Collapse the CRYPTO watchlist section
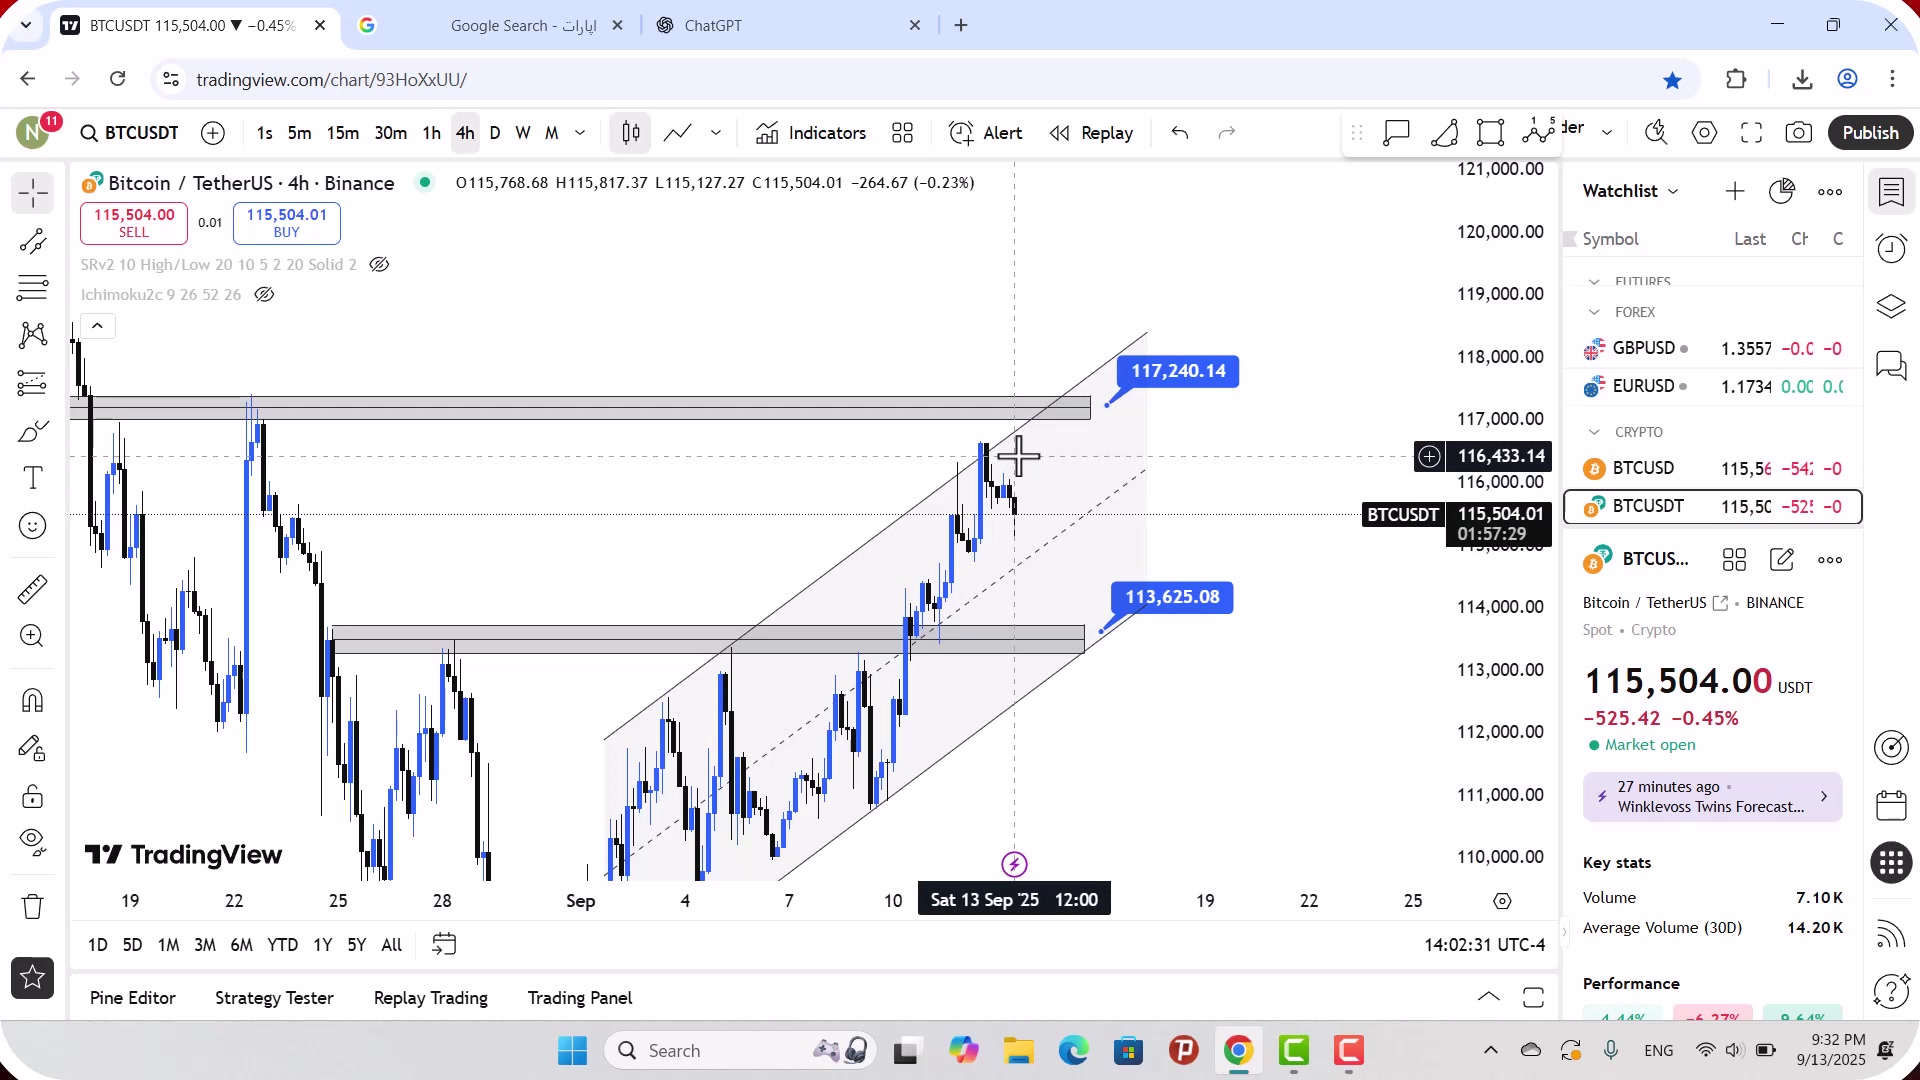 (x=1594, y=433)
